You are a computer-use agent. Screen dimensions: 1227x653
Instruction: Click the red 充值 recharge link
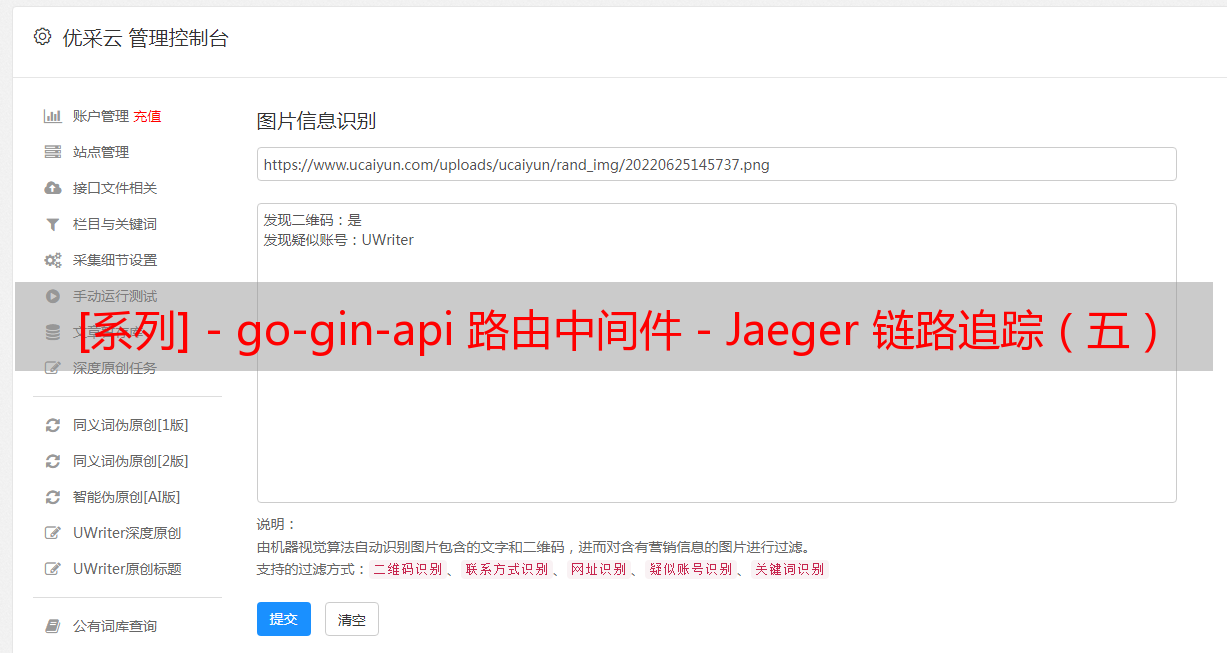click(147, 116)
